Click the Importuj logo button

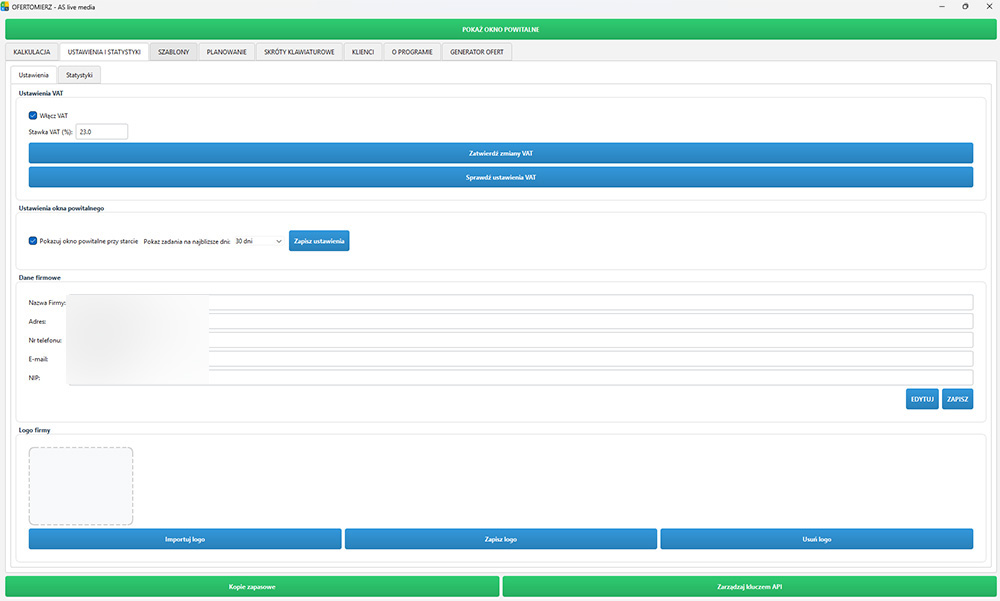(185, 539)
